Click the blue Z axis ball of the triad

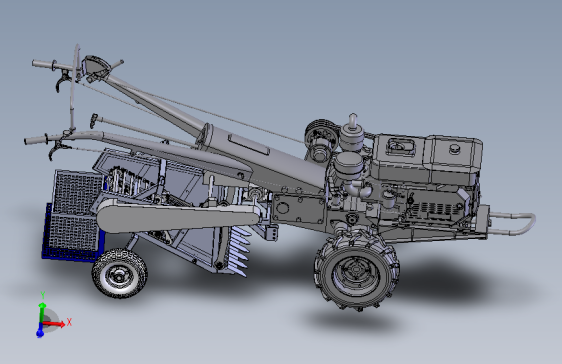40,334
